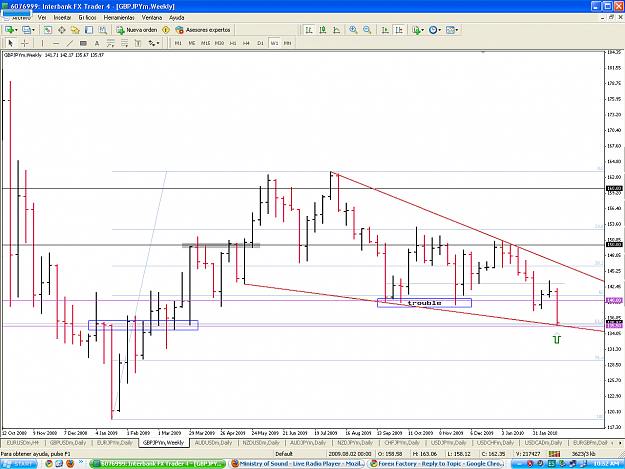The width and height of the screenshot is (625, 469).
Task: Toggle Data Window crosshair-circle icon
Action: pos(61,30)
